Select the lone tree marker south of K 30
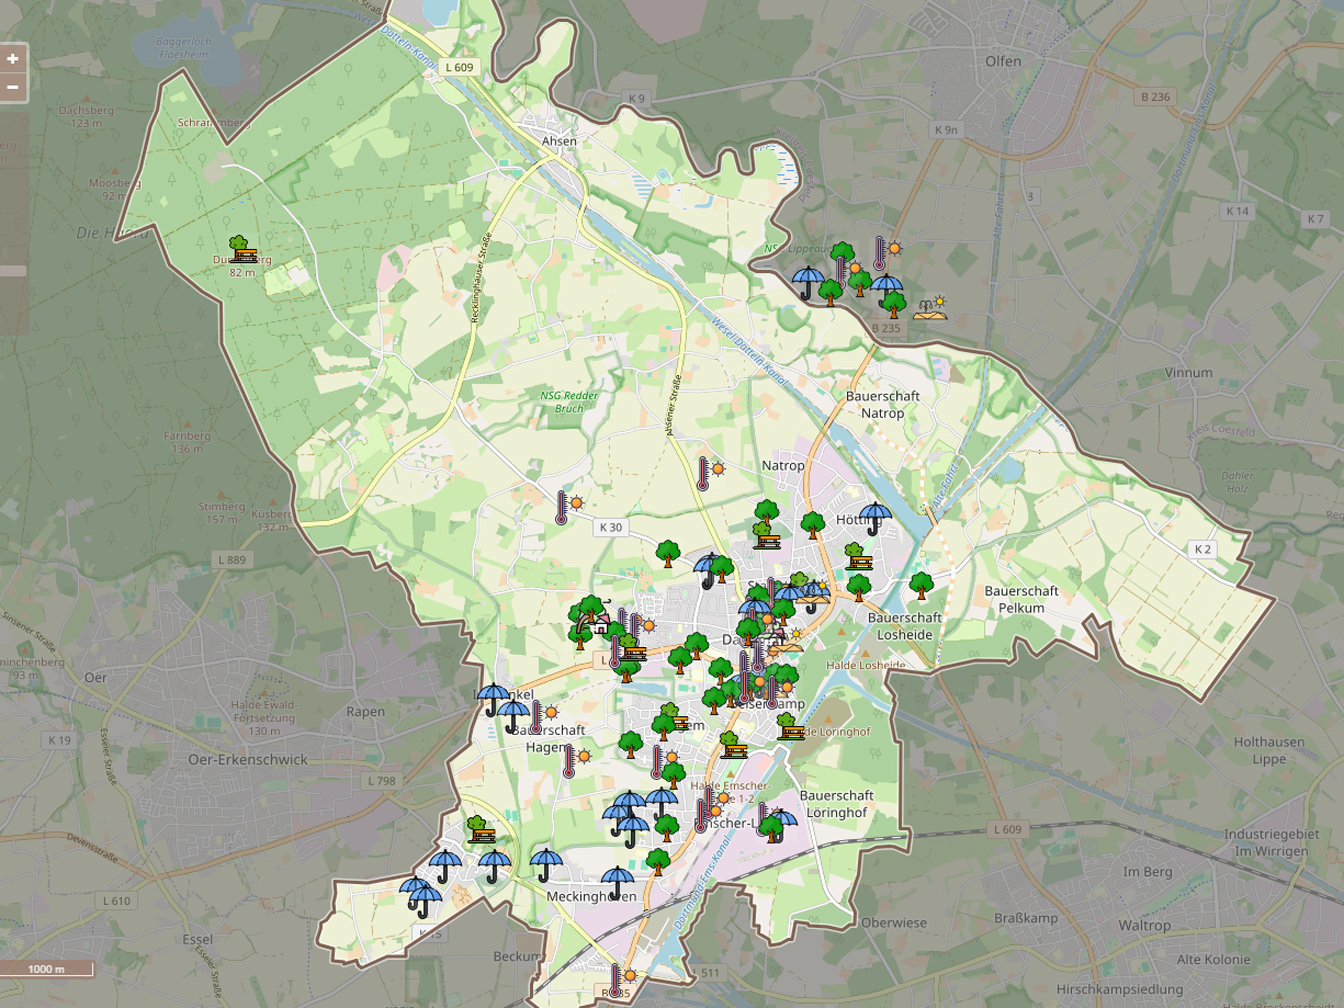The width and height of the screenshot is (1344, 1008). [668, 553]
